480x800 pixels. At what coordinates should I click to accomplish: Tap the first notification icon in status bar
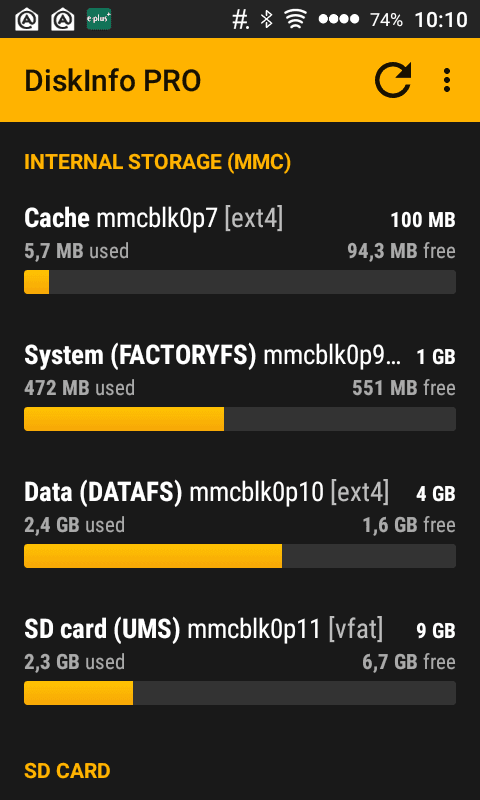27,19
